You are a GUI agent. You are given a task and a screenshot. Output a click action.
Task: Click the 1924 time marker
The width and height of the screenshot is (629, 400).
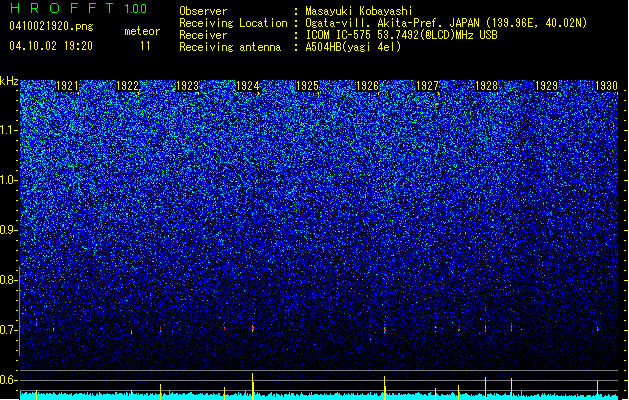(248, 86)
